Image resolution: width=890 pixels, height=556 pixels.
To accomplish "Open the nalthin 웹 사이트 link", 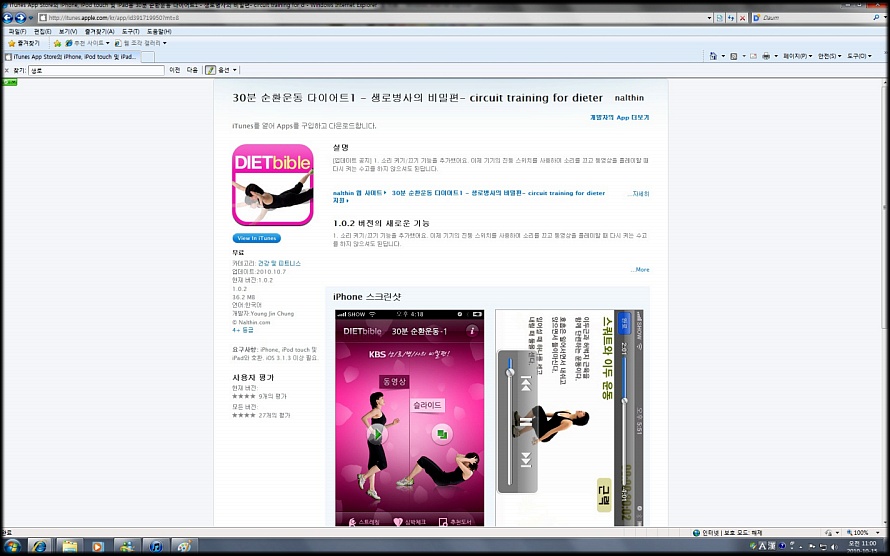I will click(359, 193).
